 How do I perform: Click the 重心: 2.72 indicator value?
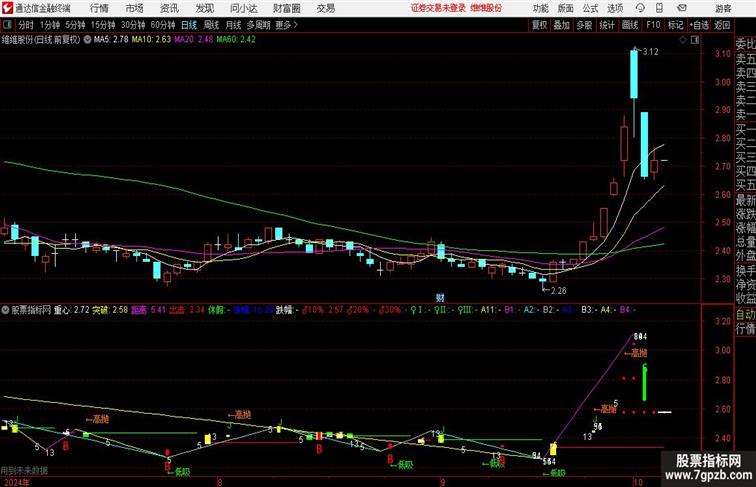[x=71, y=310]
